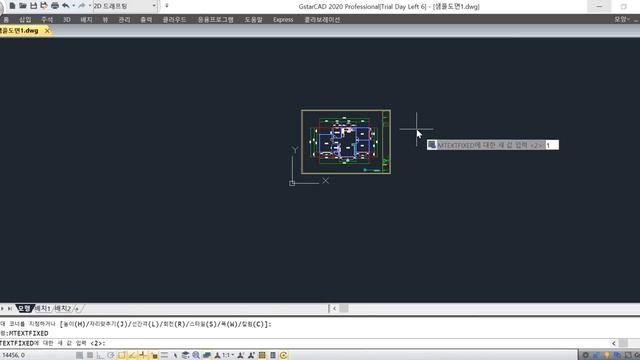Image resolution: width=640 pixels, height=360 pixels.
Task: Click the second annotation icon after 1:1
Action: pos(251,355)
